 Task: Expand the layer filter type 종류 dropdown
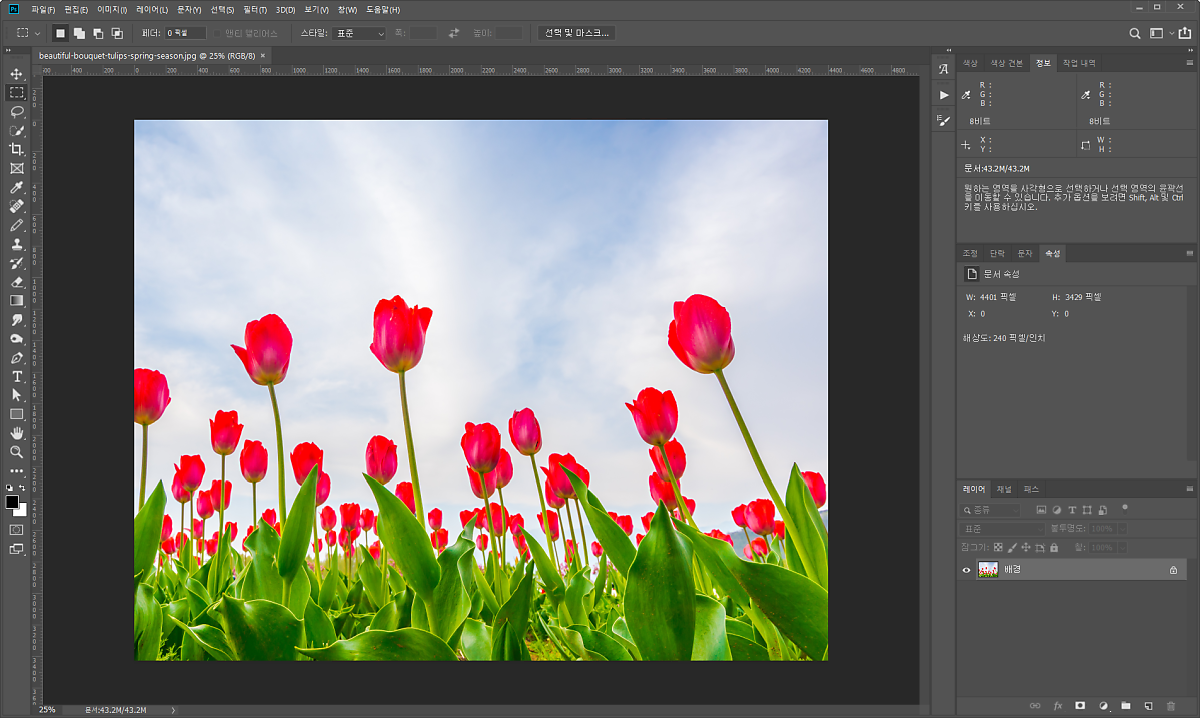tap(991, 510)
